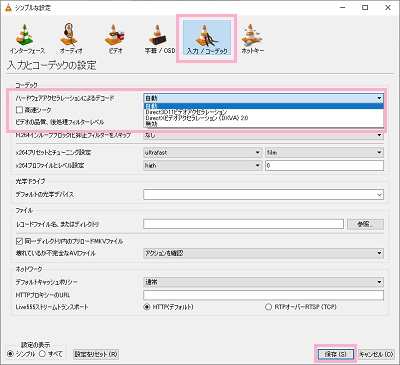
Task: Click the VLC cone icon in title bar
Action: pyautogui.click(x=8, y=7)
